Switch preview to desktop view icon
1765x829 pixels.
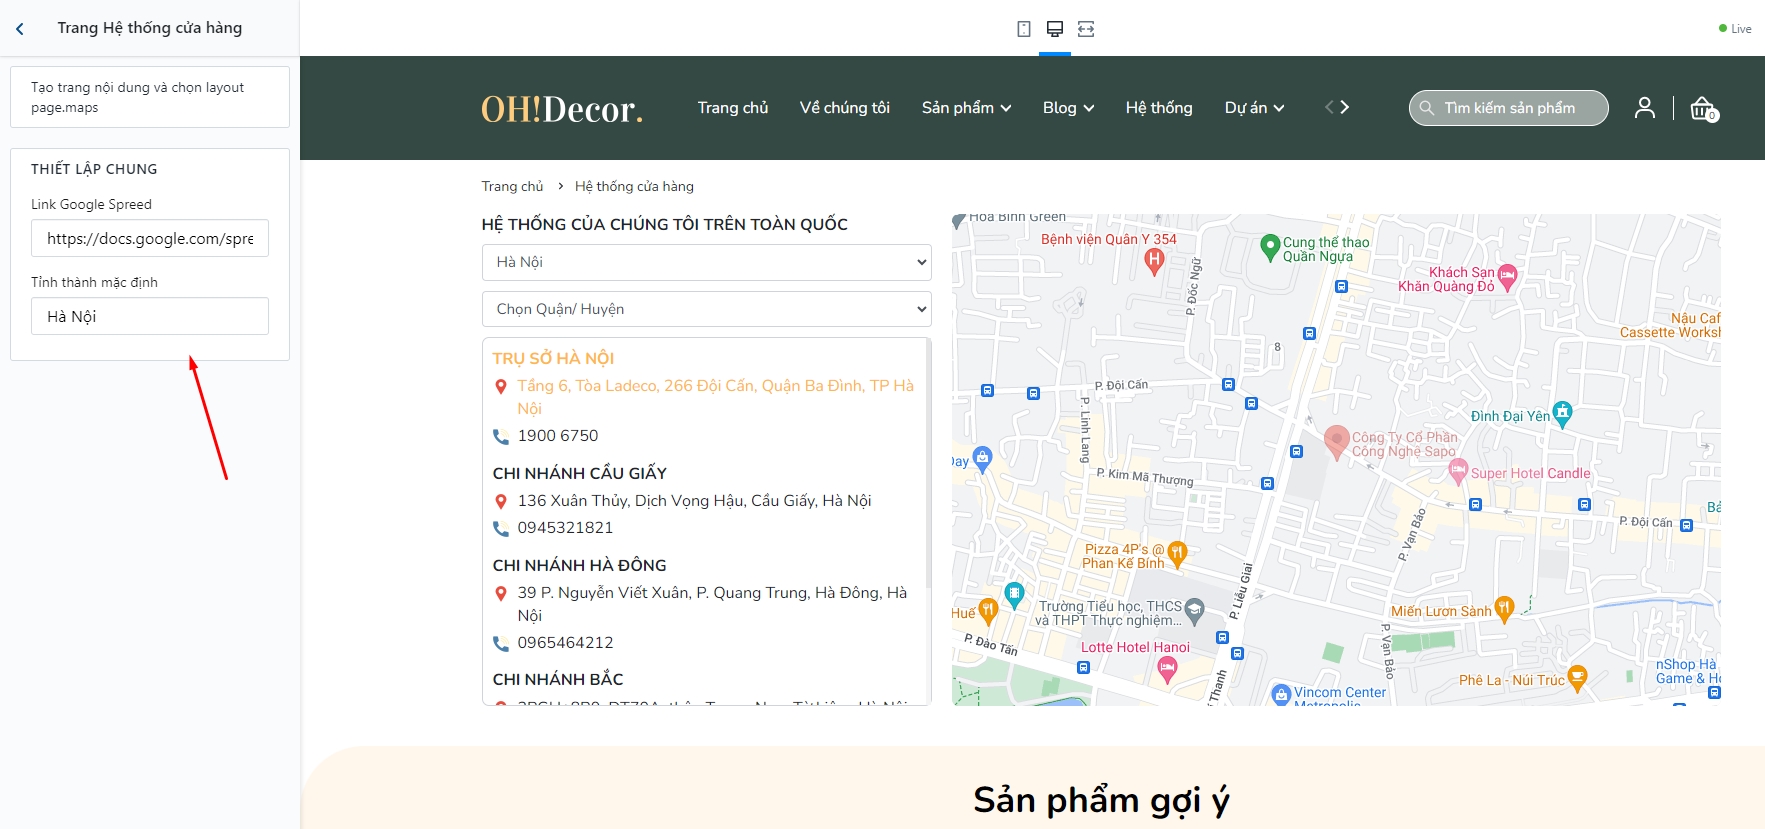[x=1055, y=29]
